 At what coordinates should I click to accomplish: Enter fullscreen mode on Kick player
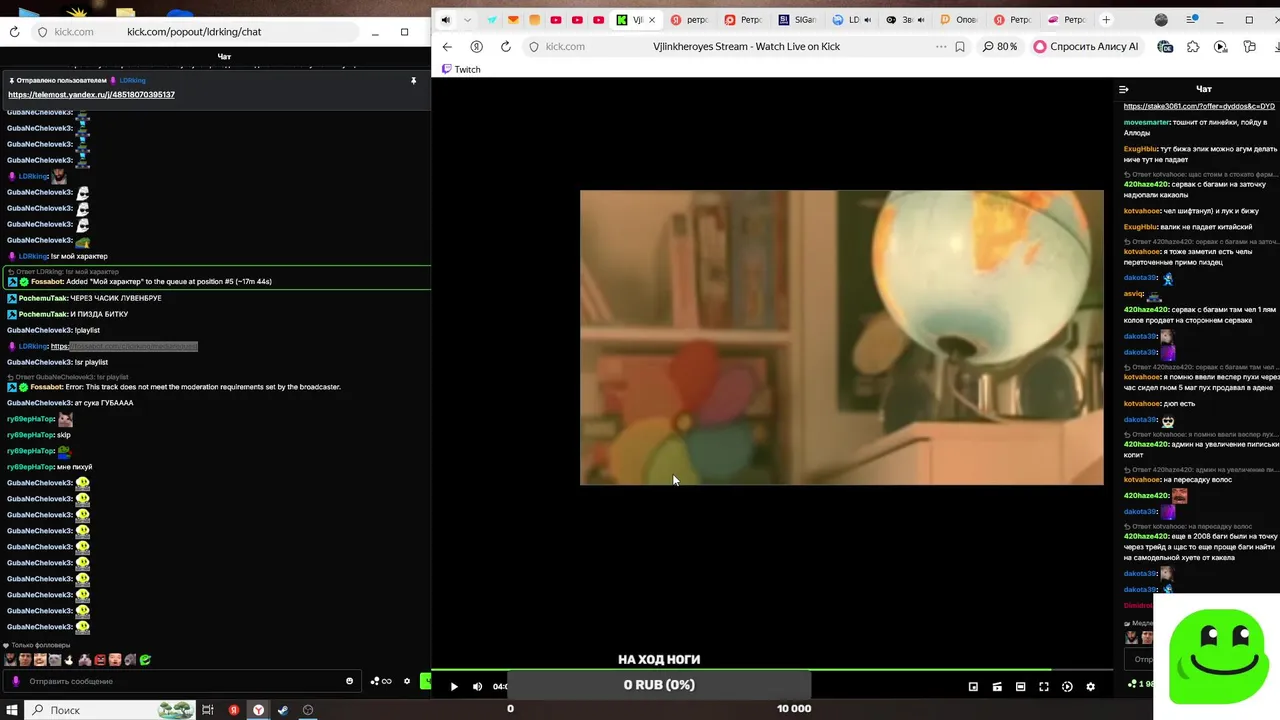[1044, 686]
